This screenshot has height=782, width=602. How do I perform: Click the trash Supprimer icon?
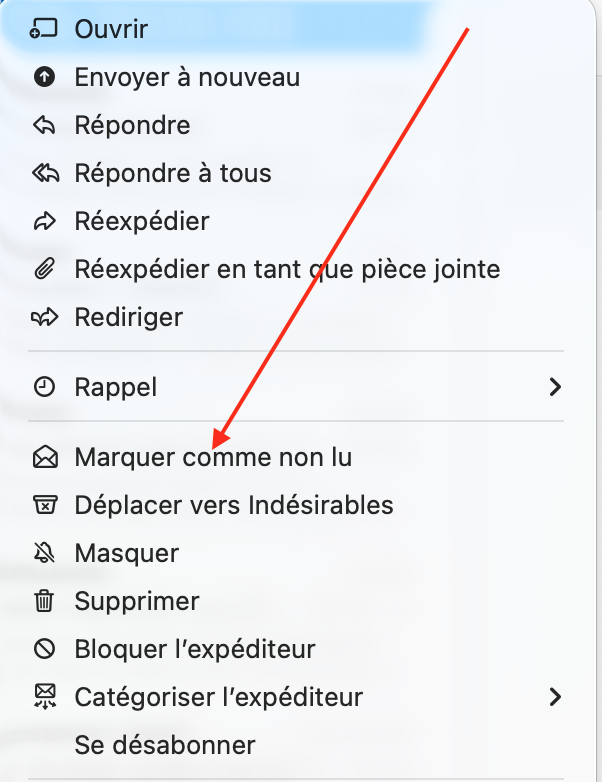[x=44, y=601]
